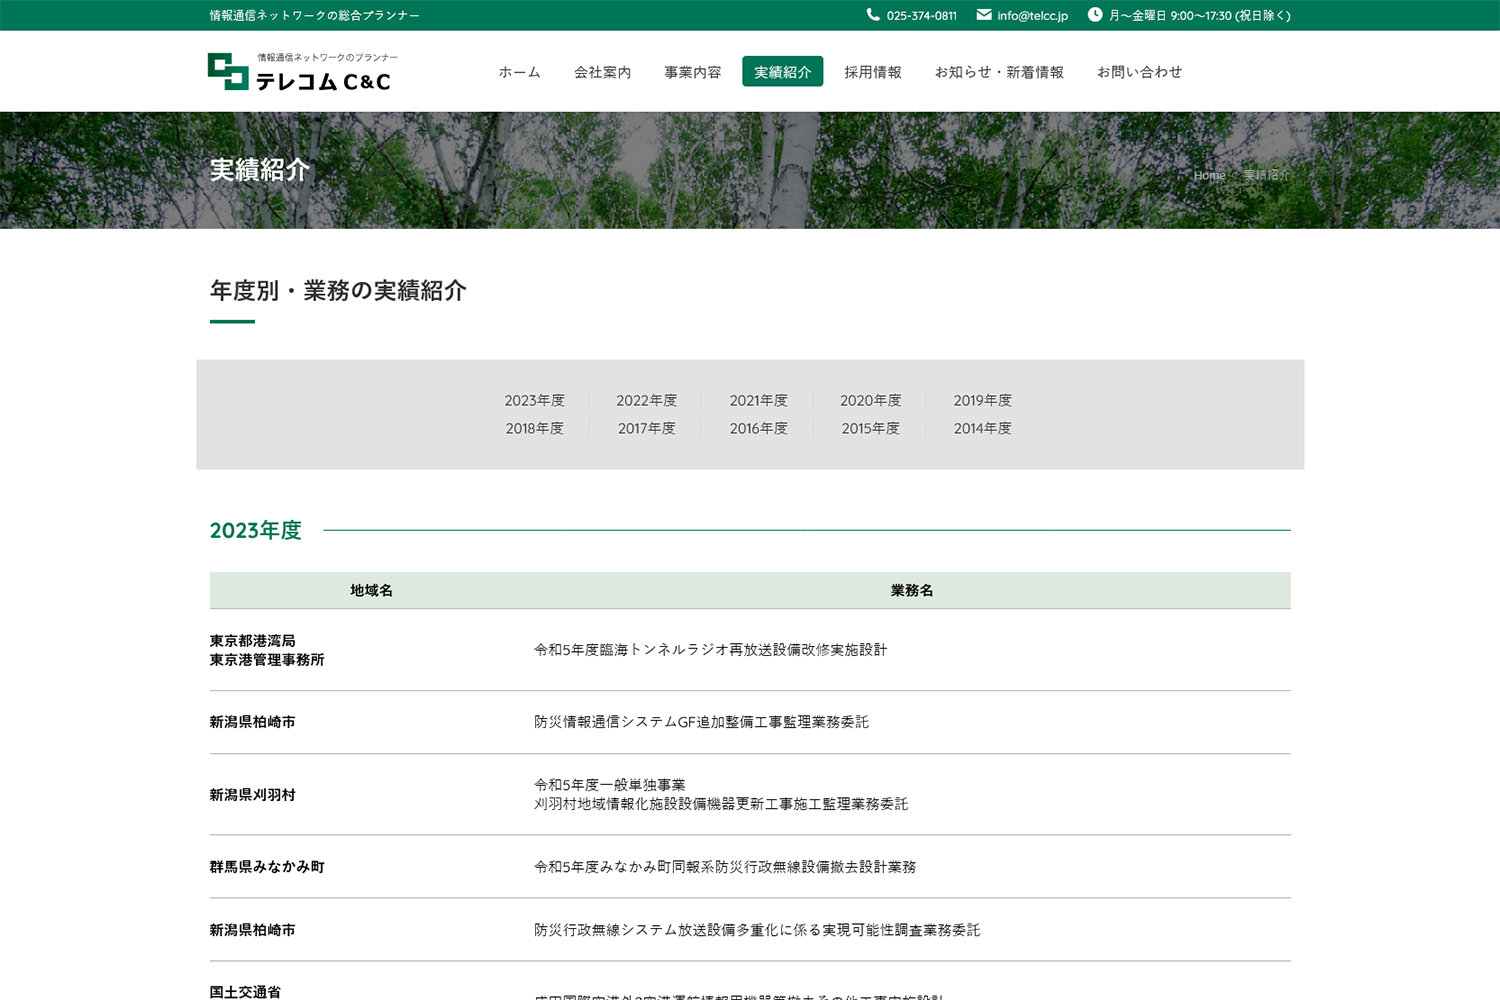Select the 2018年度 year link
The height and width of the screenshot is (1000, 1500).
(x=534, y=428)
